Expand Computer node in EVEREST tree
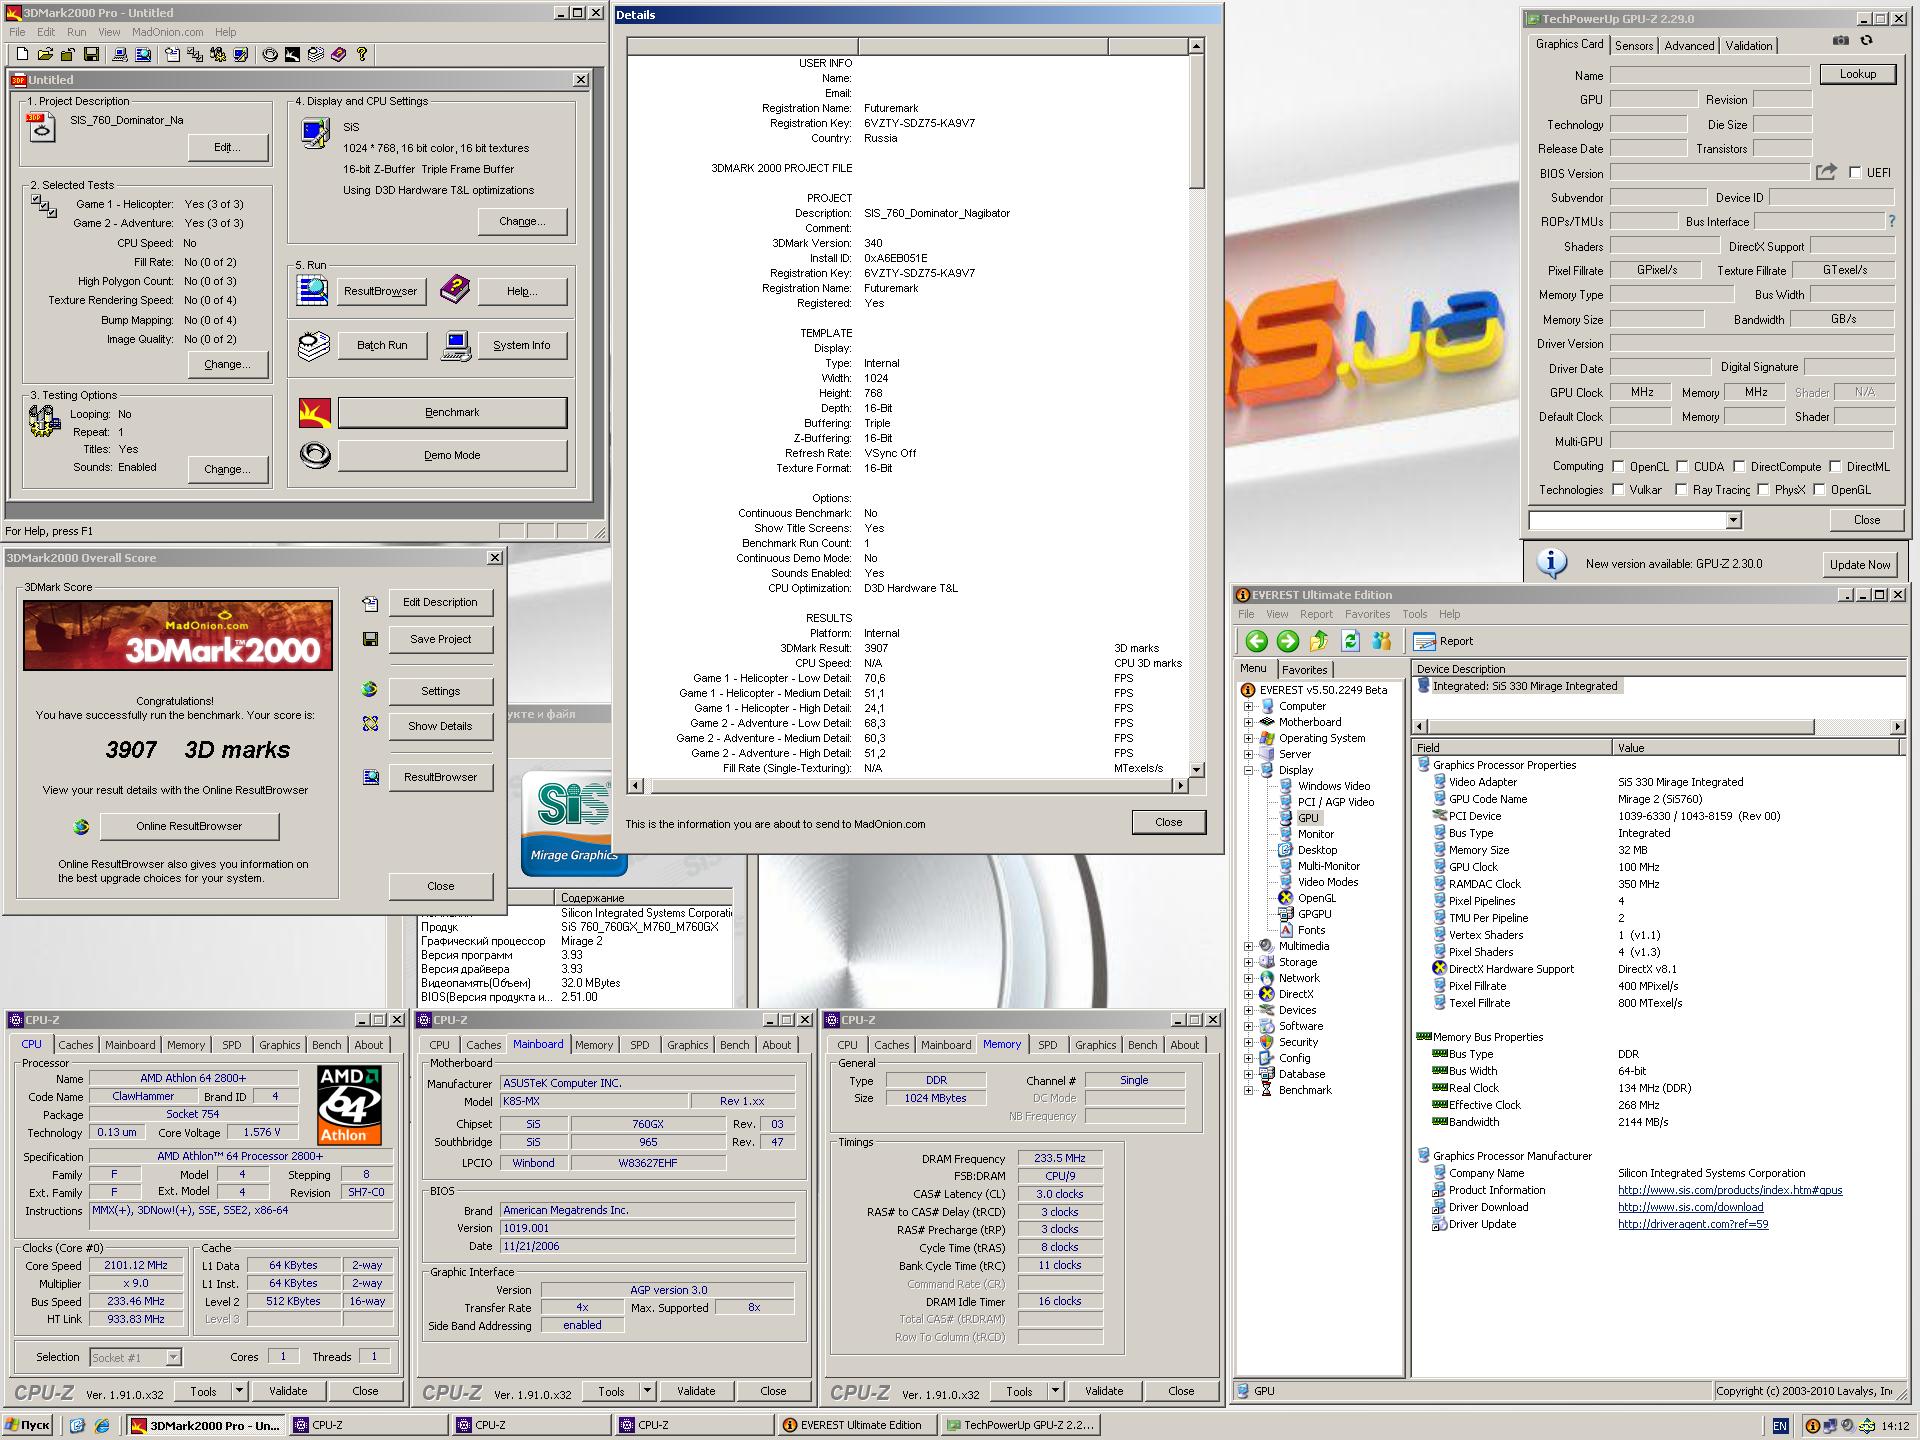This screenshot has width=1920, height=1440. 1248,706
